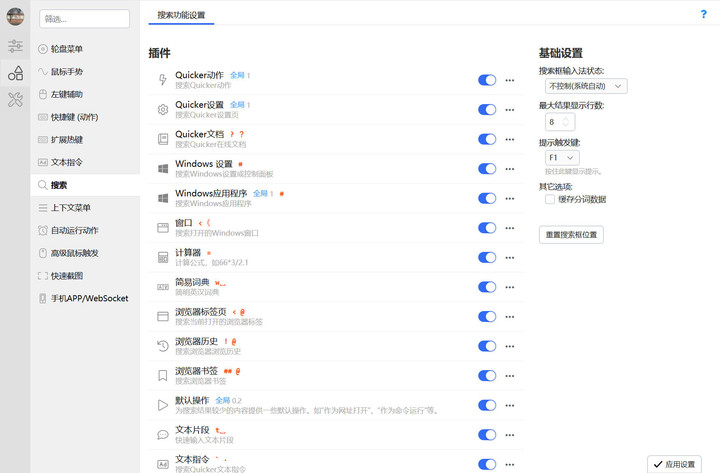Click the user avatar picture
This screenshot has height=473, width=720.
tap(15, 17)
